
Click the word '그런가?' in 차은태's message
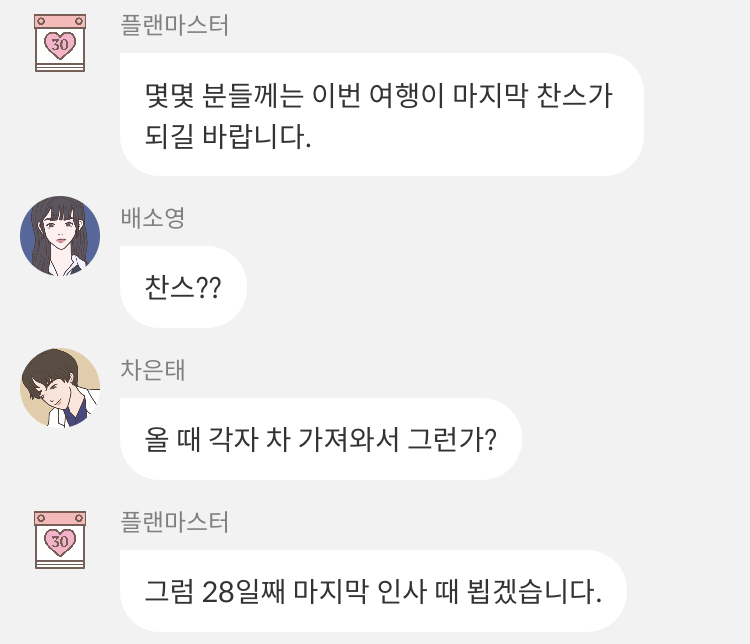[x=452, y=439]
